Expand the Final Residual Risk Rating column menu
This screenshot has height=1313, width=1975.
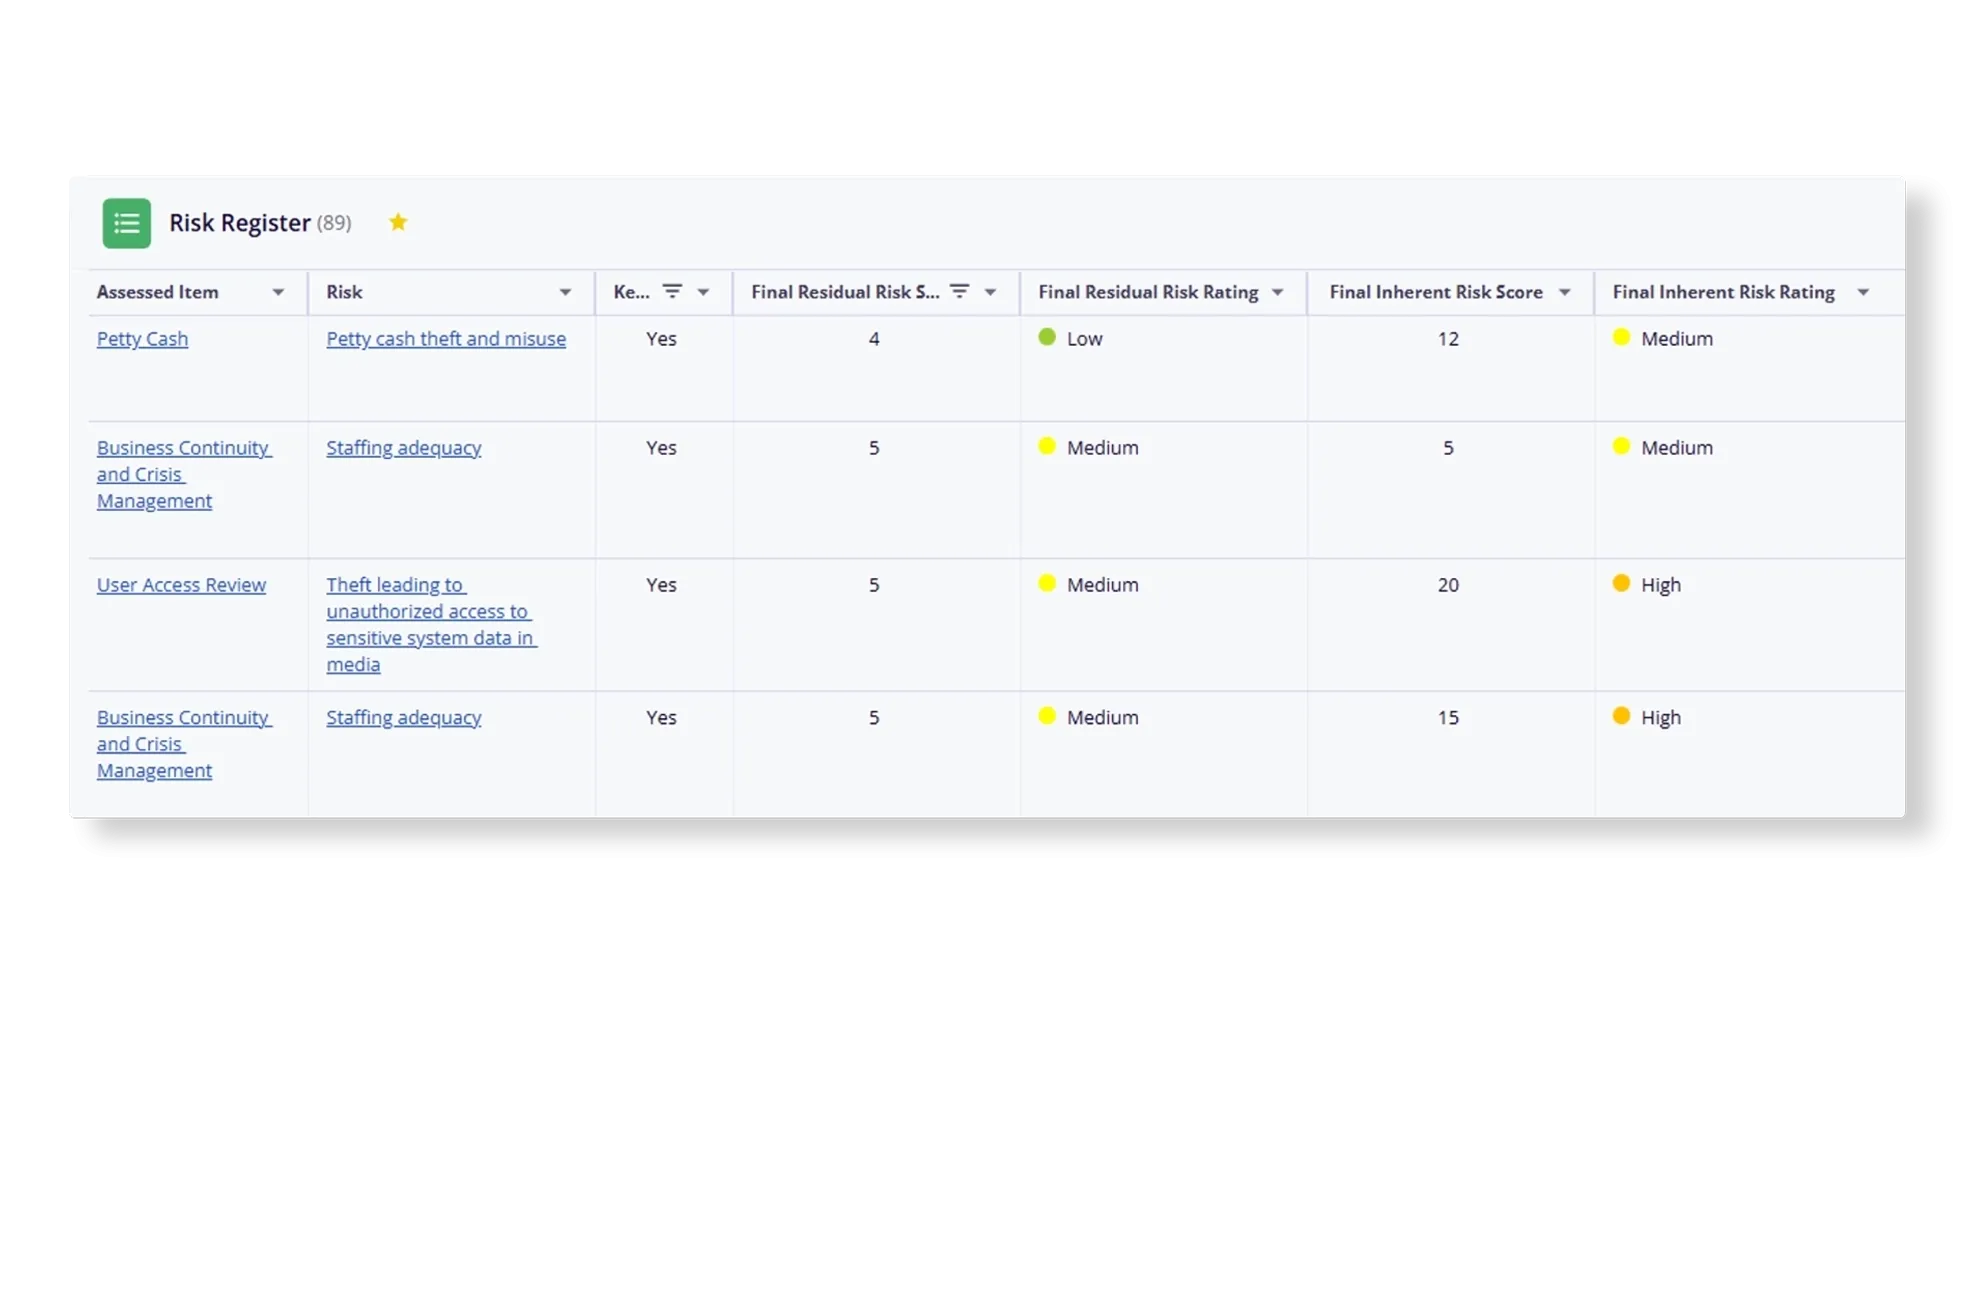(1277, 292)
